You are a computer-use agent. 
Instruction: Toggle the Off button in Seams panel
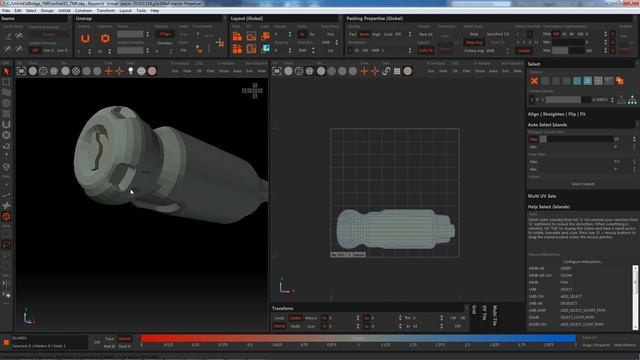[35, 51]
